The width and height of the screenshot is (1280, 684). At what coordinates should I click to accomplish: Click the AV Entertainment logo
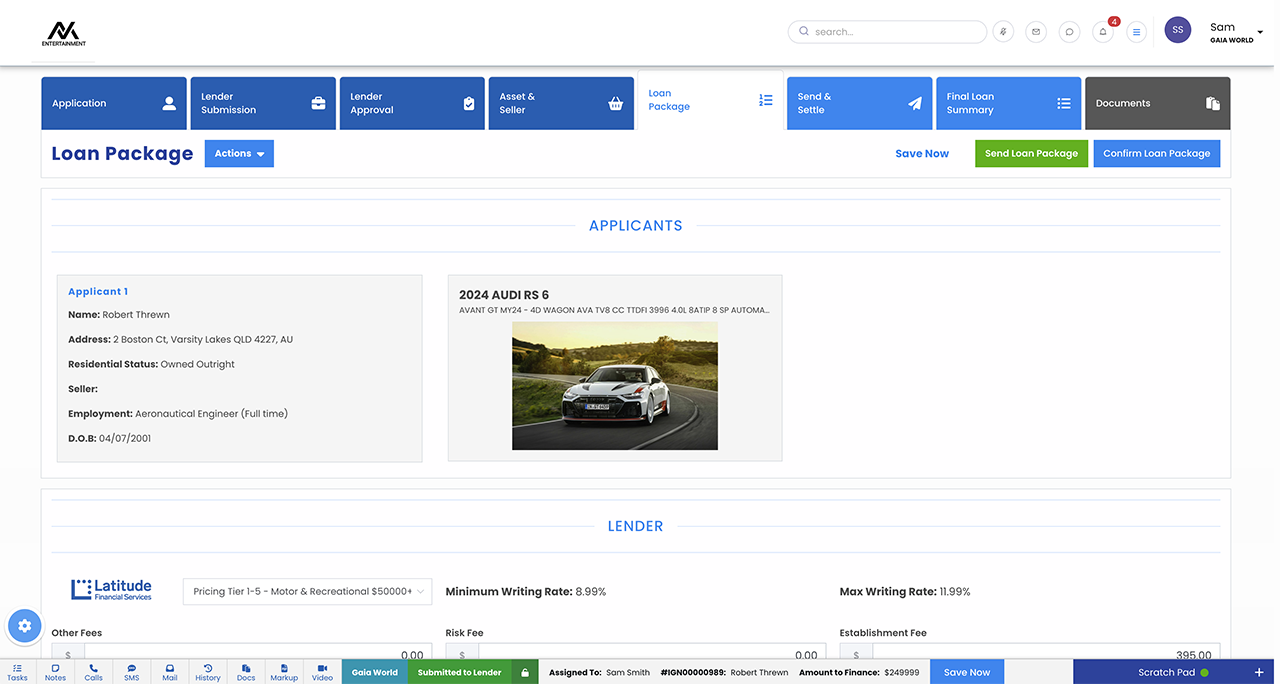[x=64, y=33]
